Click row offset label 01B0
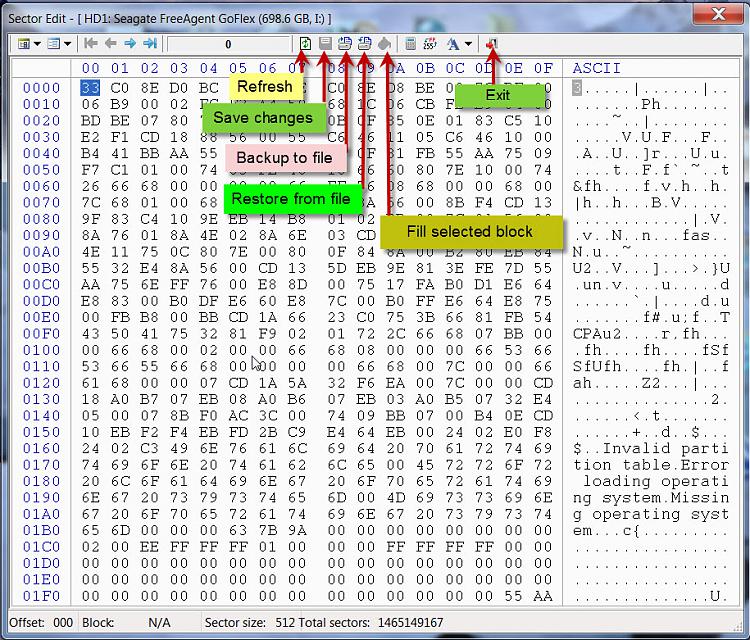The width and height of the screenshot is (750, 640). (42, 530)
